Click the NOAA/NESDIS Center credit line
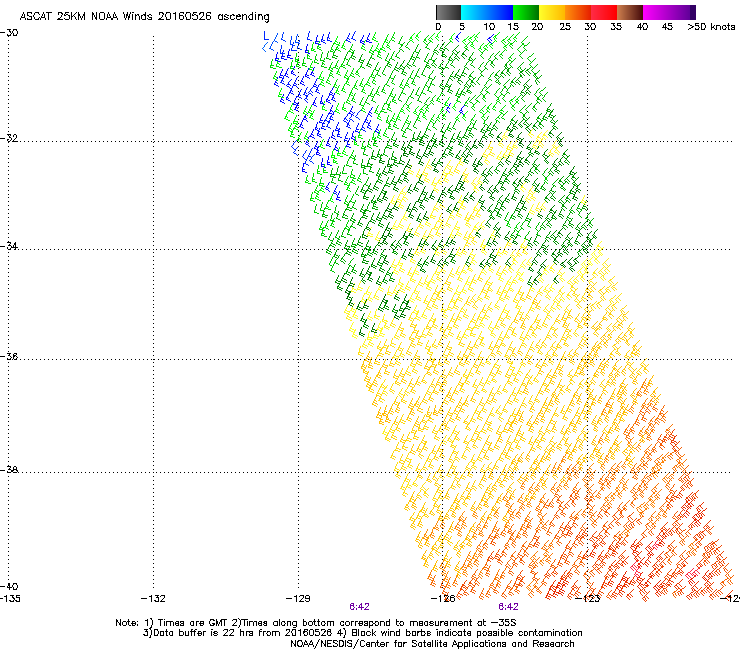740x650 pixels. point(432,644)
